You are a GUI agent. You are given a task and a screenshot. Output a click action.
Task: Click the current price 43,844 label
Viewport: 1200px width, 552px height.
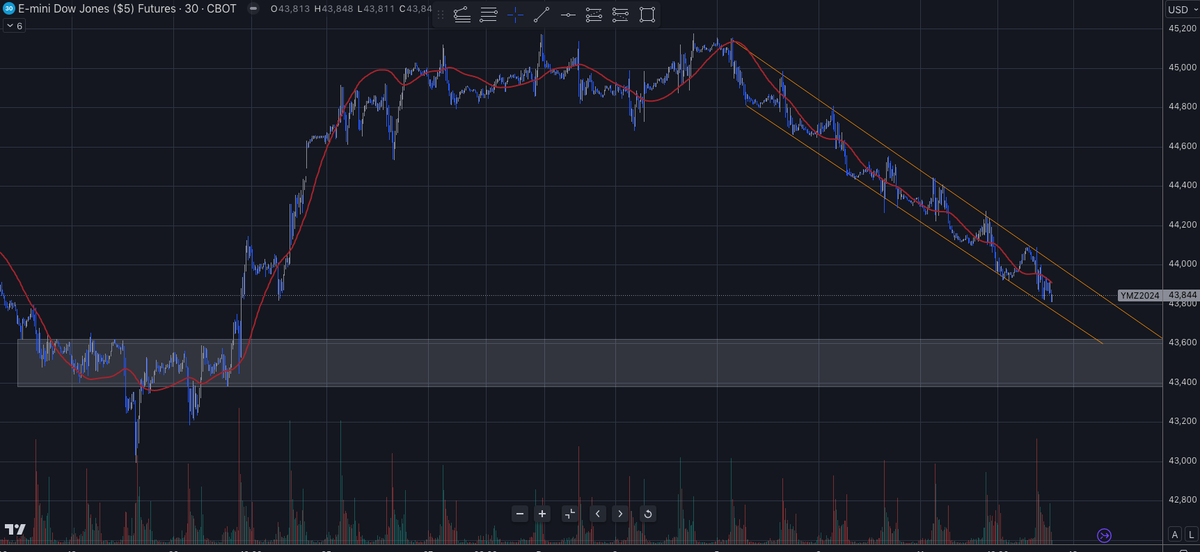click(1183, 295)
